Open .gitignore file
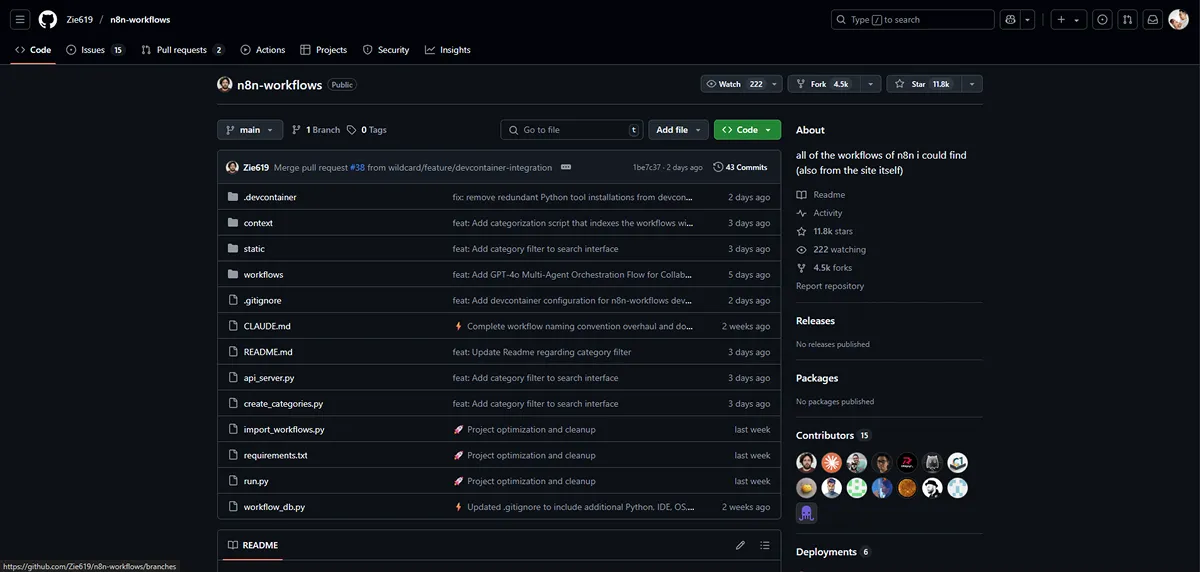 click(x=263, y=300)
